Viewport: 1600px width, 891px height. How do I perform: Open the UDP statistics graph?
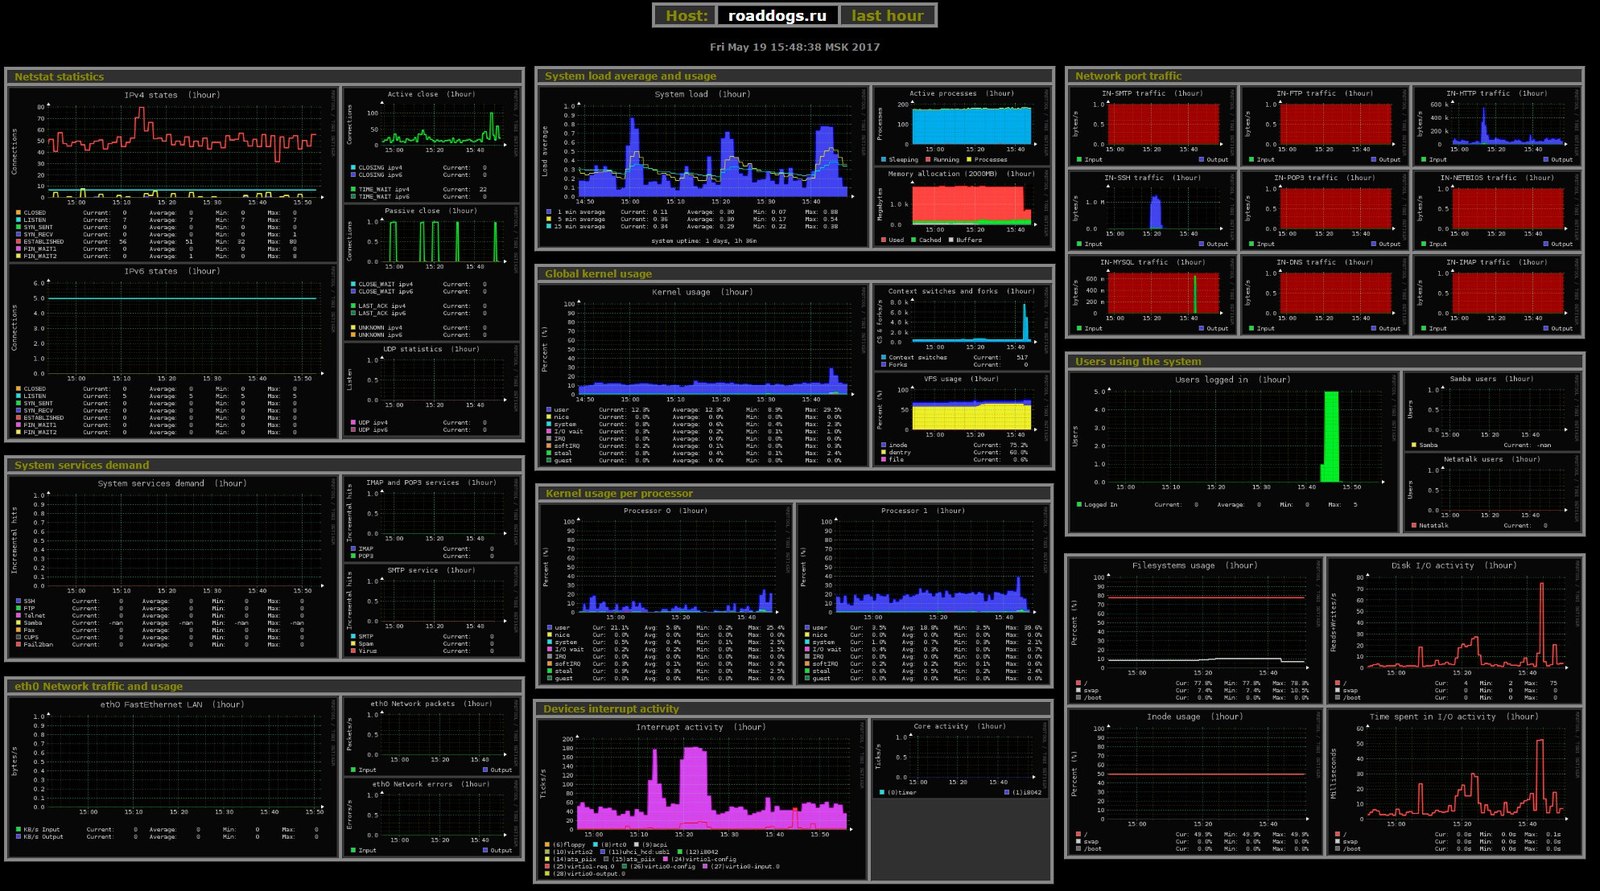click(x=432, y=389)
